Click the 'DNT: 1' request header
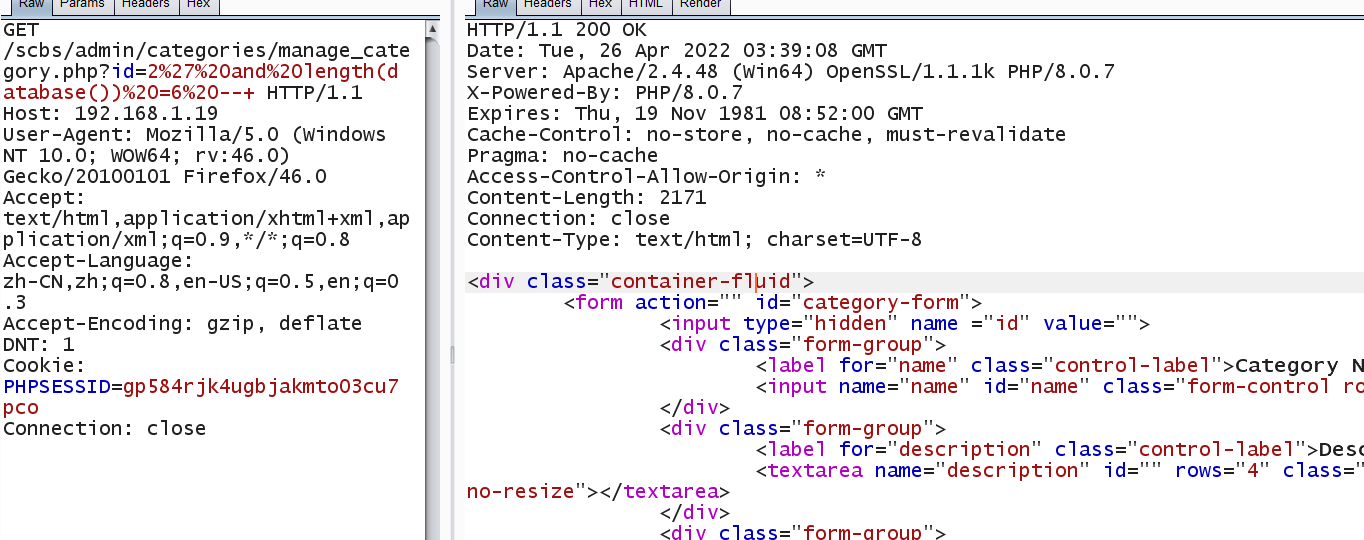Screen dimensions: 1364x540 pos(39,344)
